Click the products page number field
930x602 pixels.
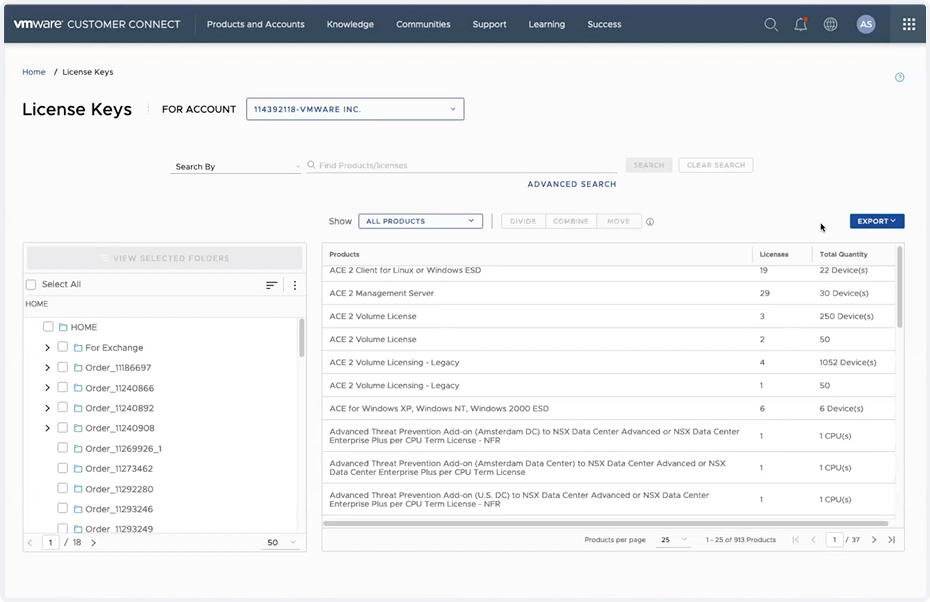(x=834, y=540)
